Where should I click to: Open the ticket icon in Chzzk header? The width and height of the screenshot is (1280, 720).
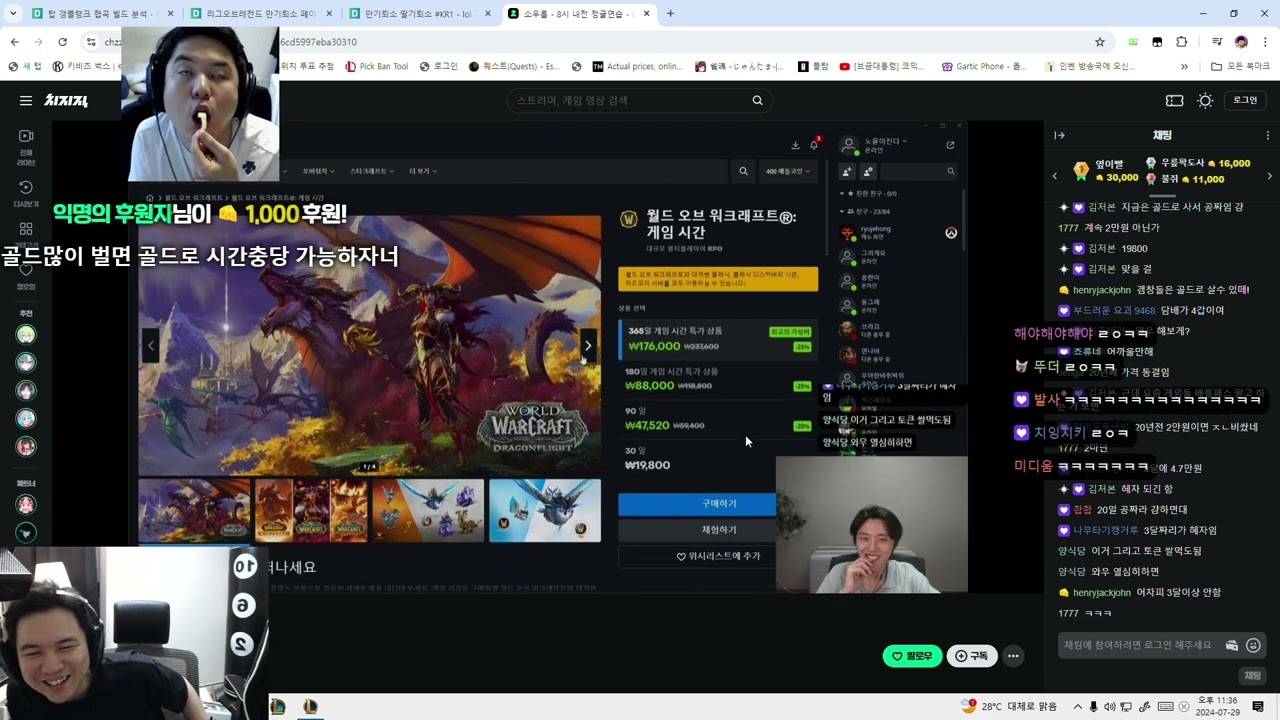[1175, 100]
